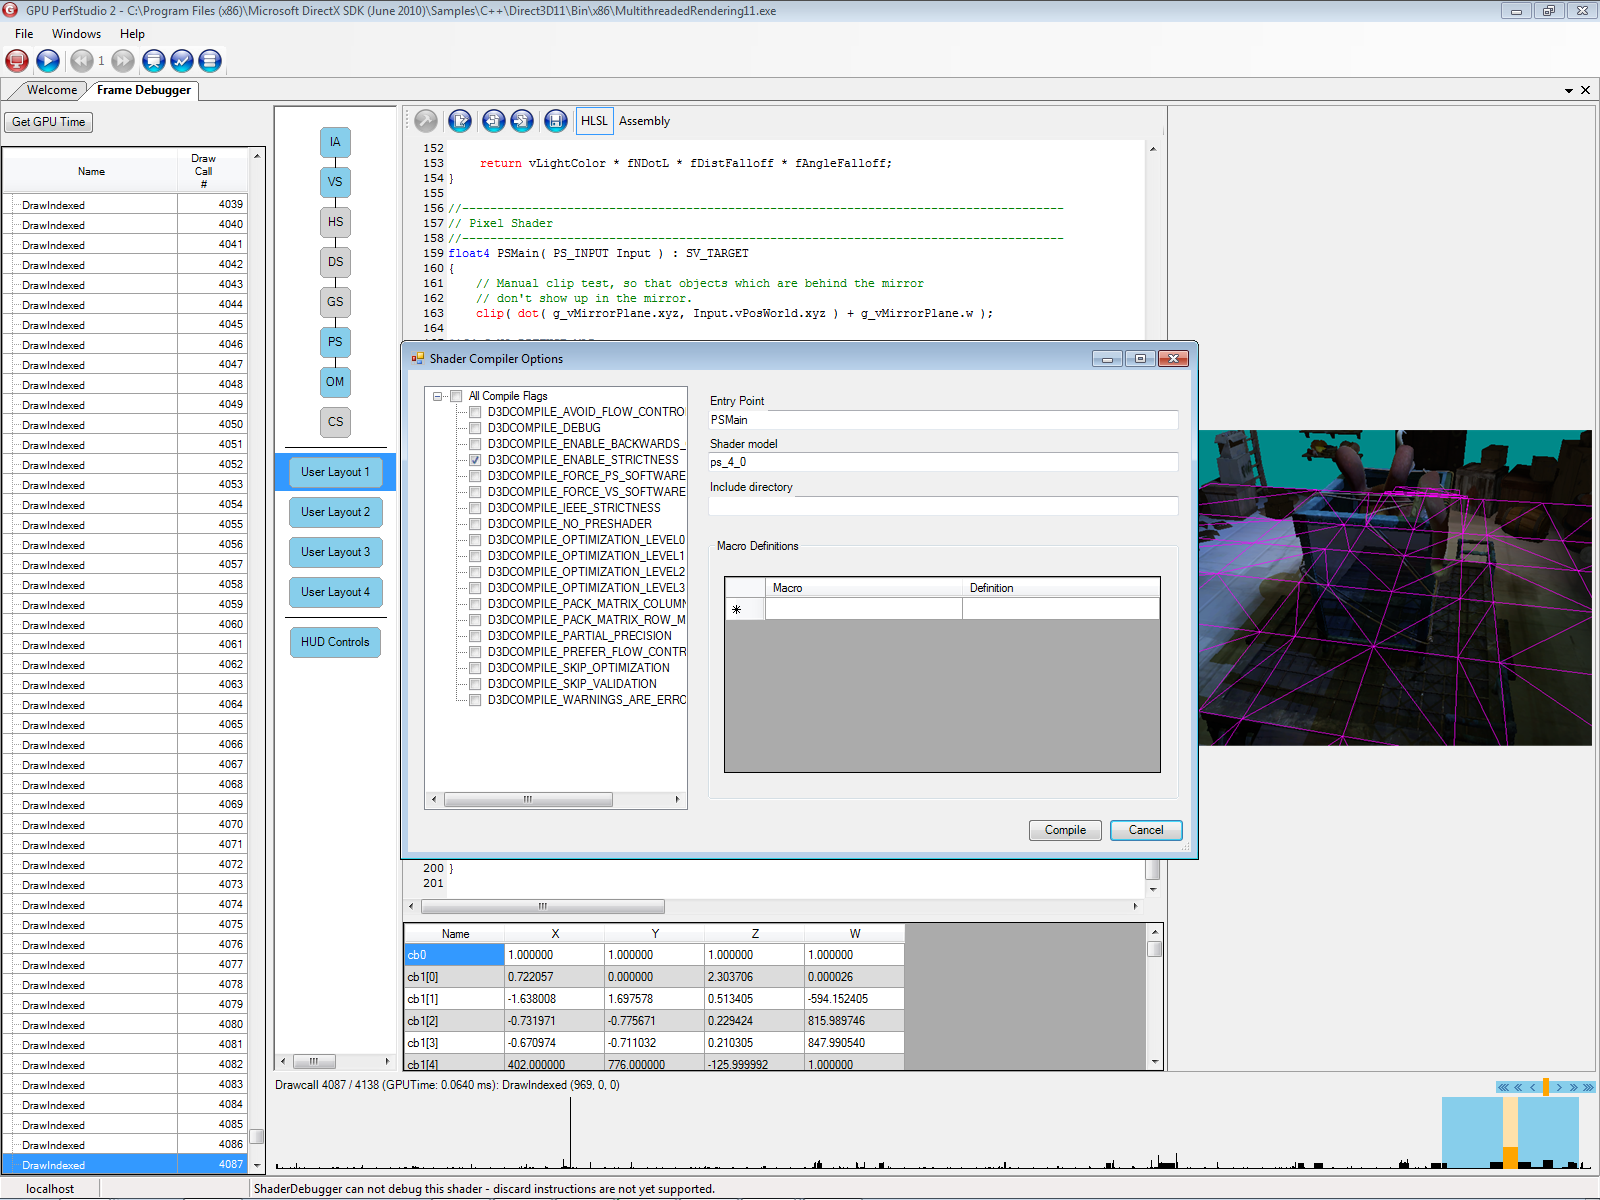Open the profiler chart toolbar icon
The height and width of the screenshot is (1200, 1600).
tap(181, 61)
